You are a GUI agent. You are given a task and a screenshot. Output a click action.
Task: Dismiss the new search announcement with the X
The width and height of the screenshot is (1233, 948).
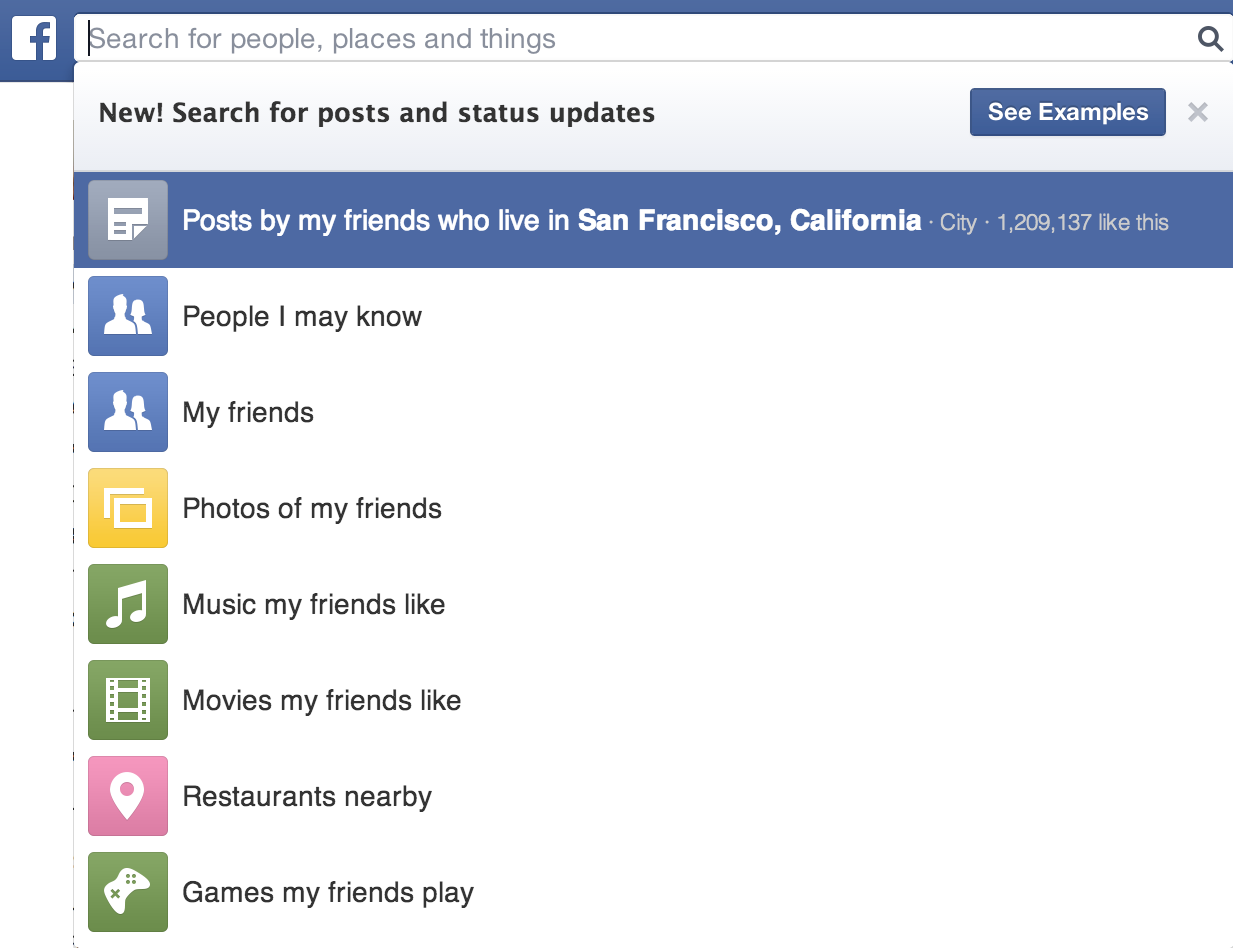click(x=1197, y=112)
